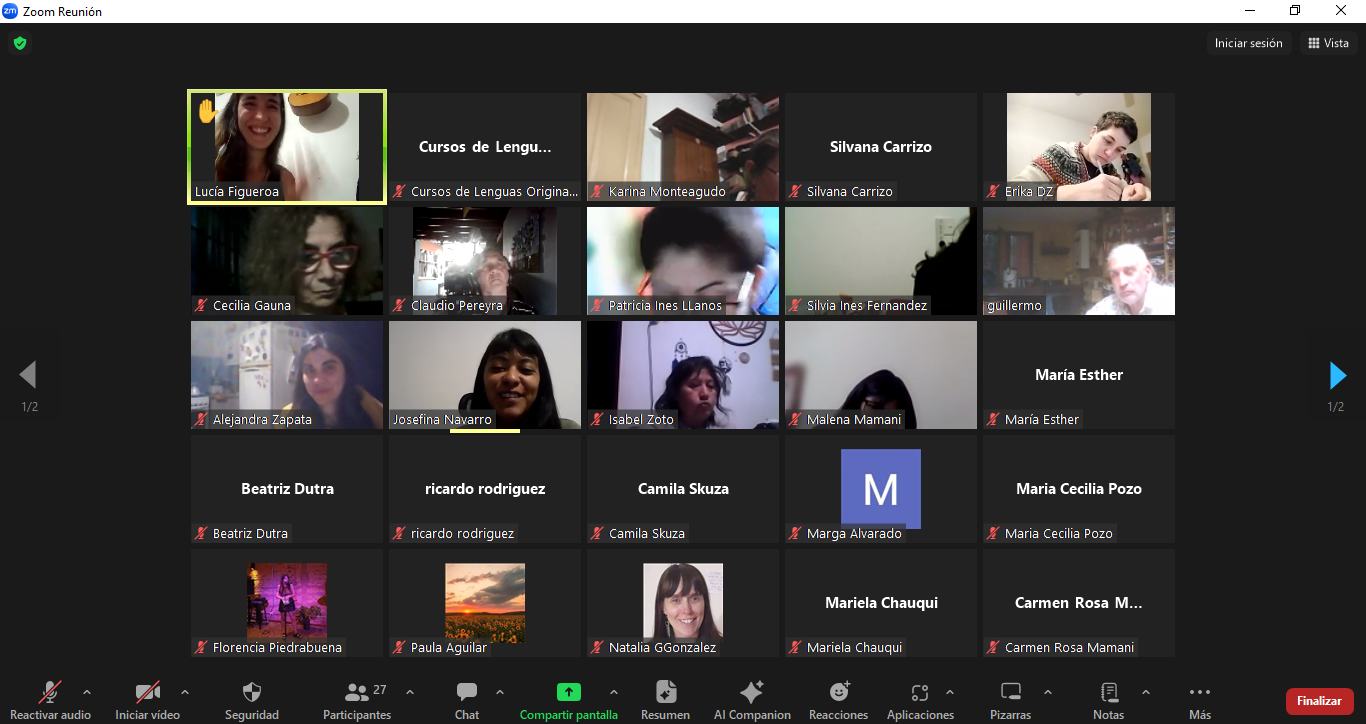Expand video options arrow next to camera
The width and height of the screenshot is (1366, 724).
pyautogui.click(x=185, y=692)
